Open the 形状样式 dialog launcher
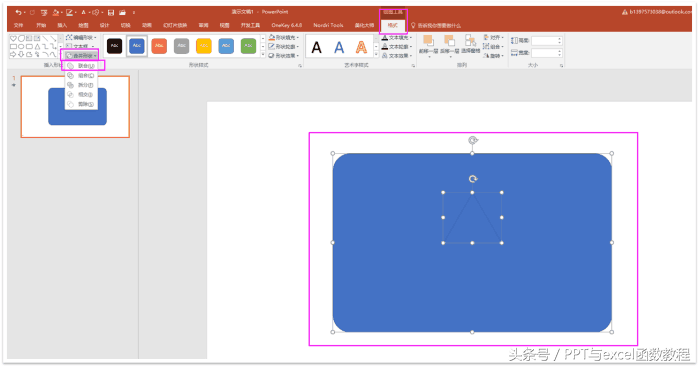Viewport: 699px width, 367px height. point(300,66)
